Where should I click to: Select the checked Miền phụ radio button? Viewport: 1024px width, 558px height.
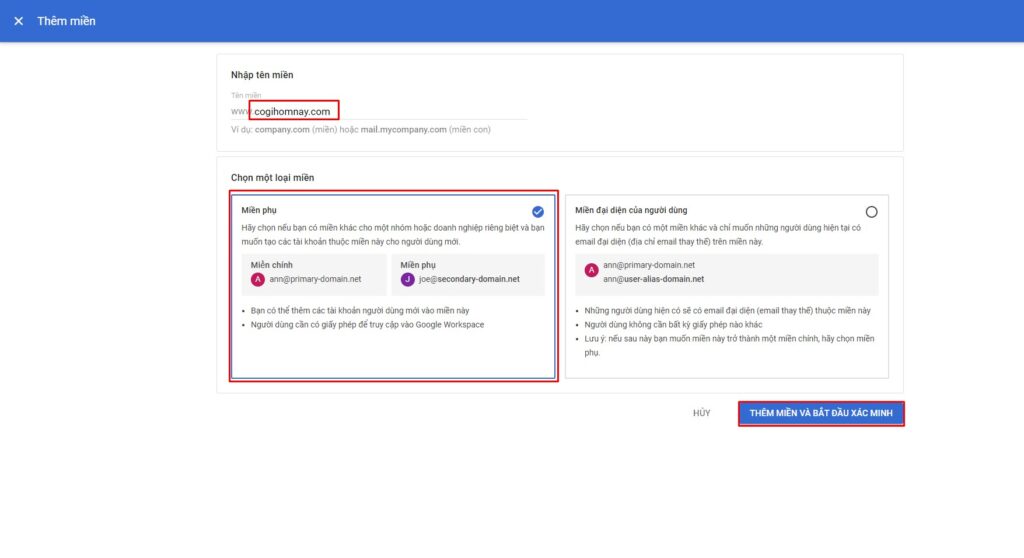[x=538, y=211]
